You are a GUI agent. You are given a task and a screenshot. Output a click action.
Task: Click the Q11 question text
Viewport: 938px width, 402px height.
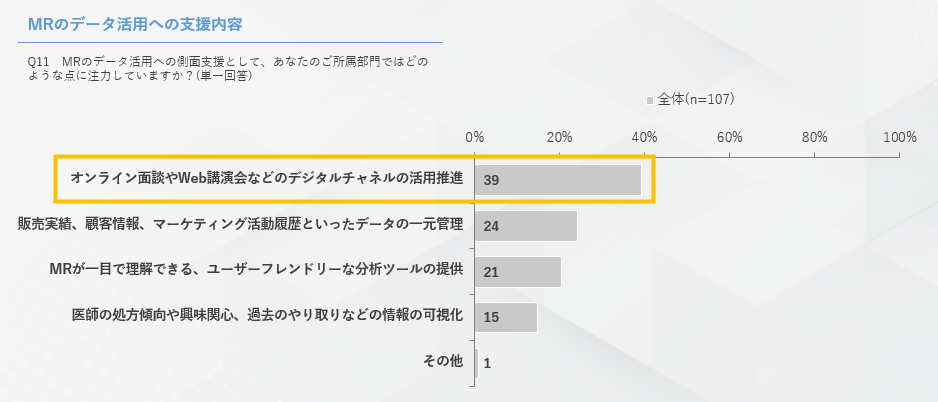pyautogui.click(x=228, y=69)
